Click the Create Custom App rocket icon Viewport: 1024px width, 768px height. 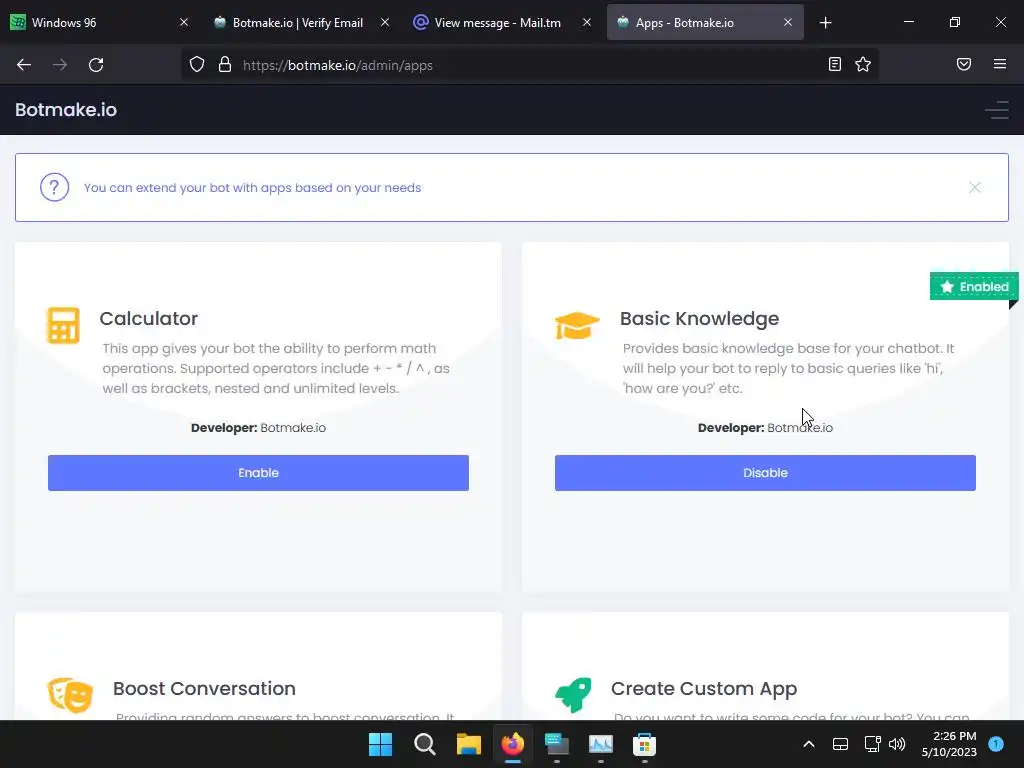(x=573, y=694)
